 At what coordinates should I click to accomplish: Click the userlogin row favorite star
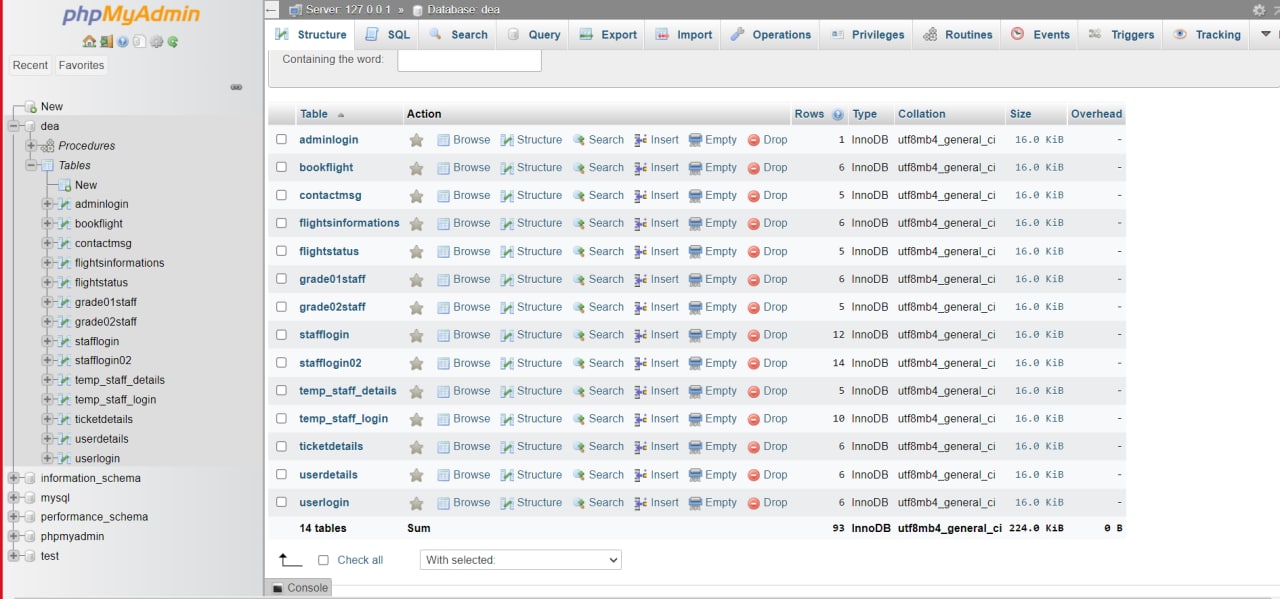pyautogui.click(x=416, y=503)
